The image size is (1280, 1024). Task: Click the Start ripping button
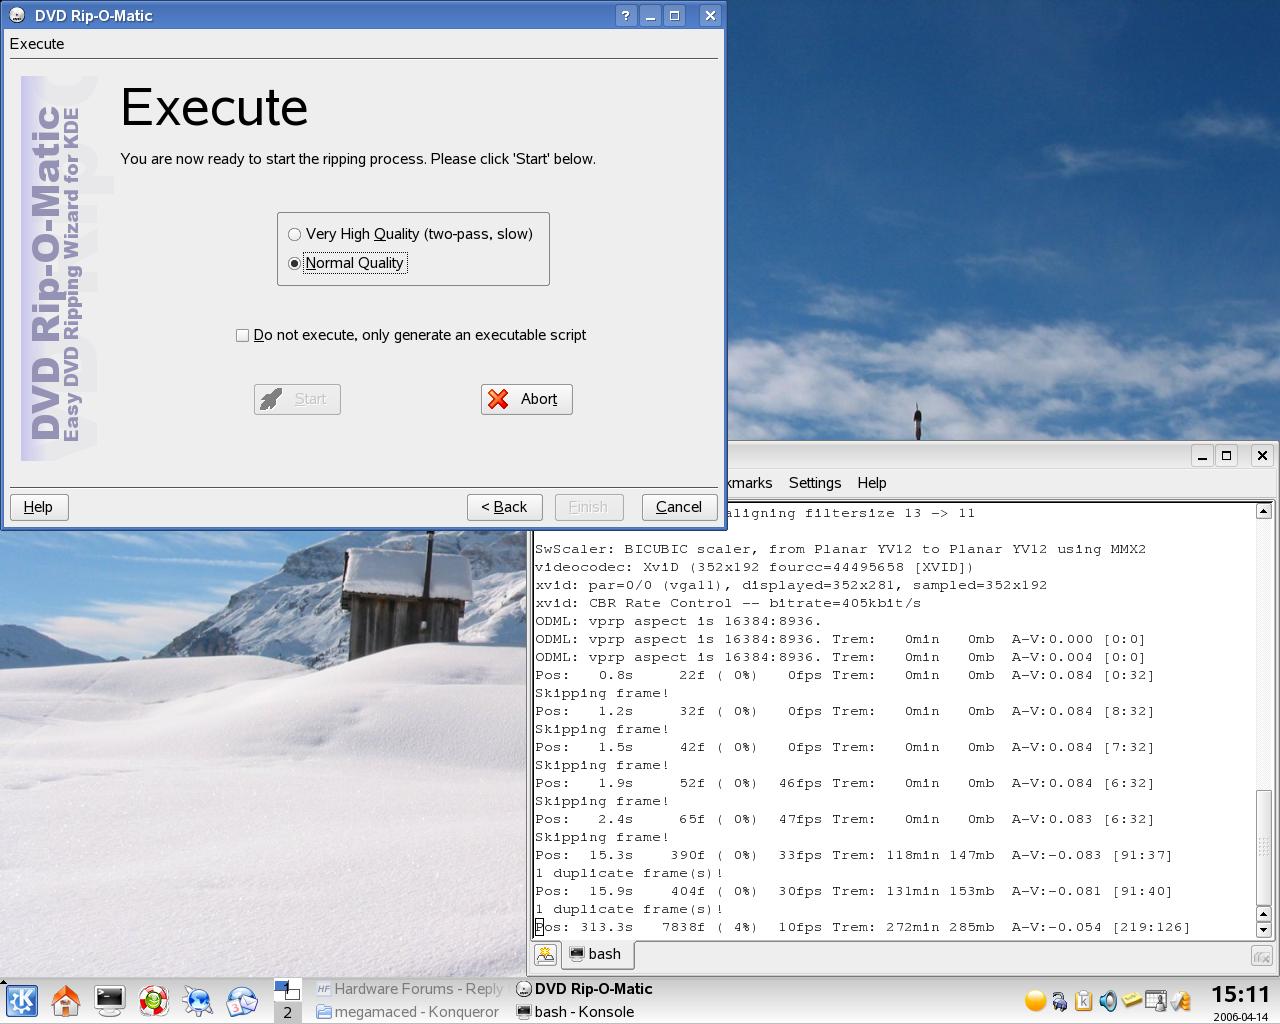coord(297,399)
